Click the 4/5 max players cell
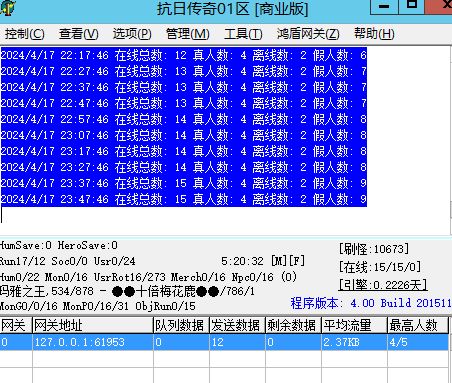Screen dimensions: 452x383 418,342
